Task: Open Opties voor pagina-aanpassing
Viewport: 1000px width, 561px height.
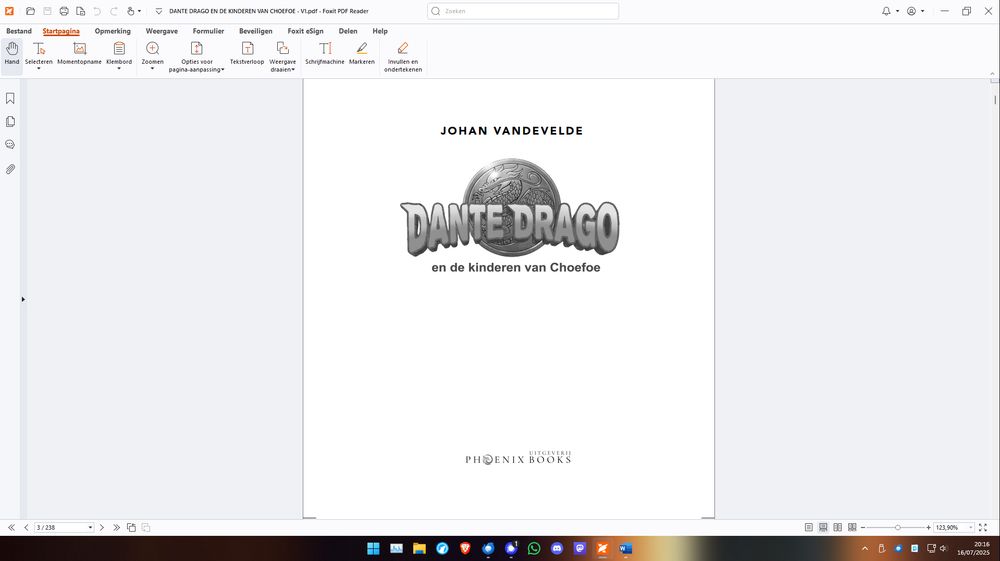Action: (x=196, y=57)
